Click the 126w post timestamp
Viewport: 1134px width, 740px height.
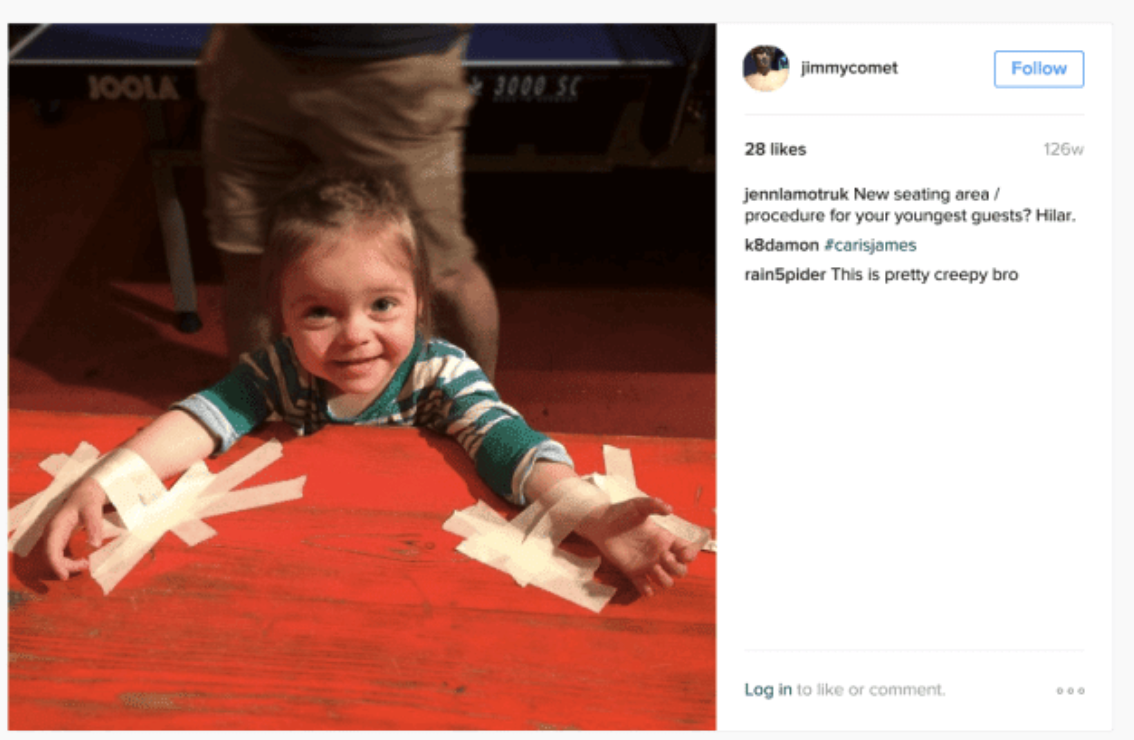point(1063,149)
